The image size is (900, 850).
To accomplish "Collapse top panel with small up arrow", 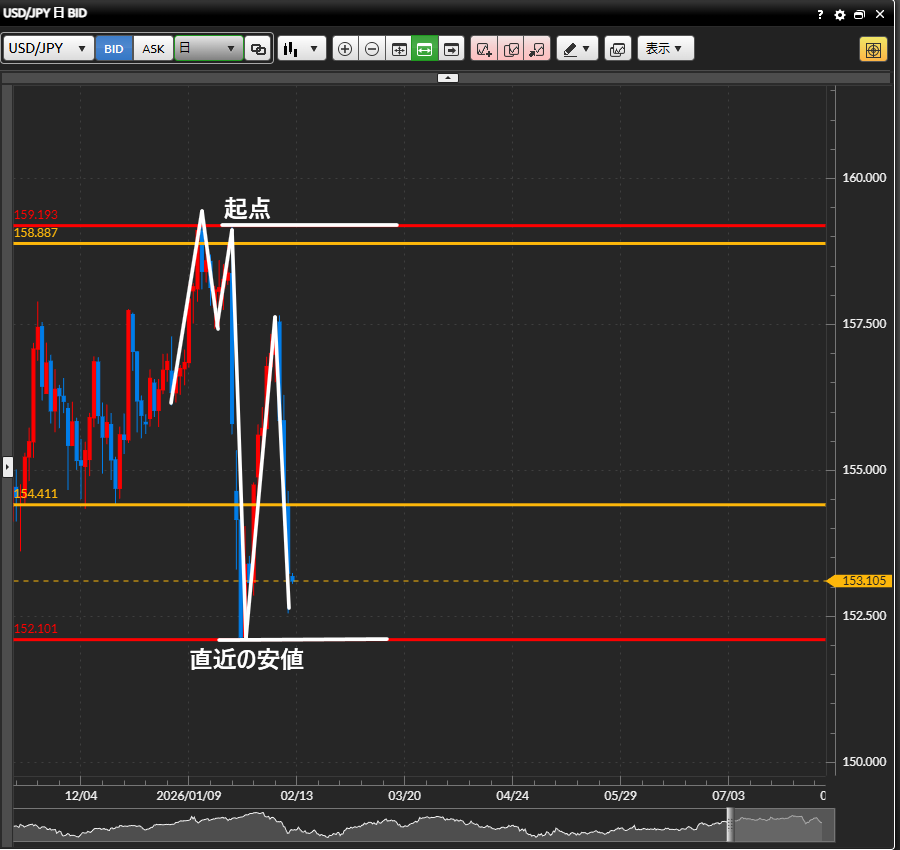I will pos(448,77).
